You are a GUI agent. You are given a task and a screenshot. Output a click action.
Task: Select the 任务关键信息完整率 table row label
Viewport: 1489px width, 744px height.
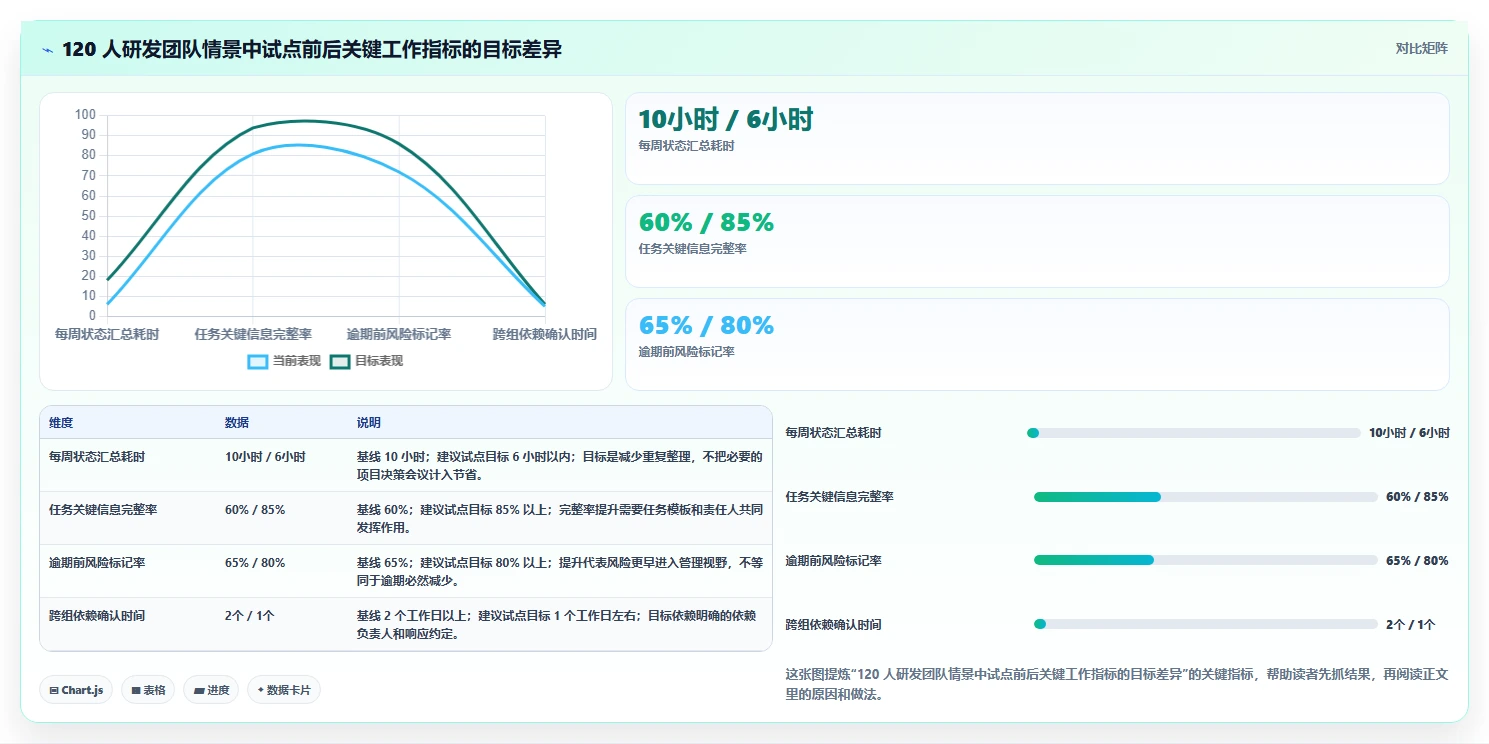[103, 509]
